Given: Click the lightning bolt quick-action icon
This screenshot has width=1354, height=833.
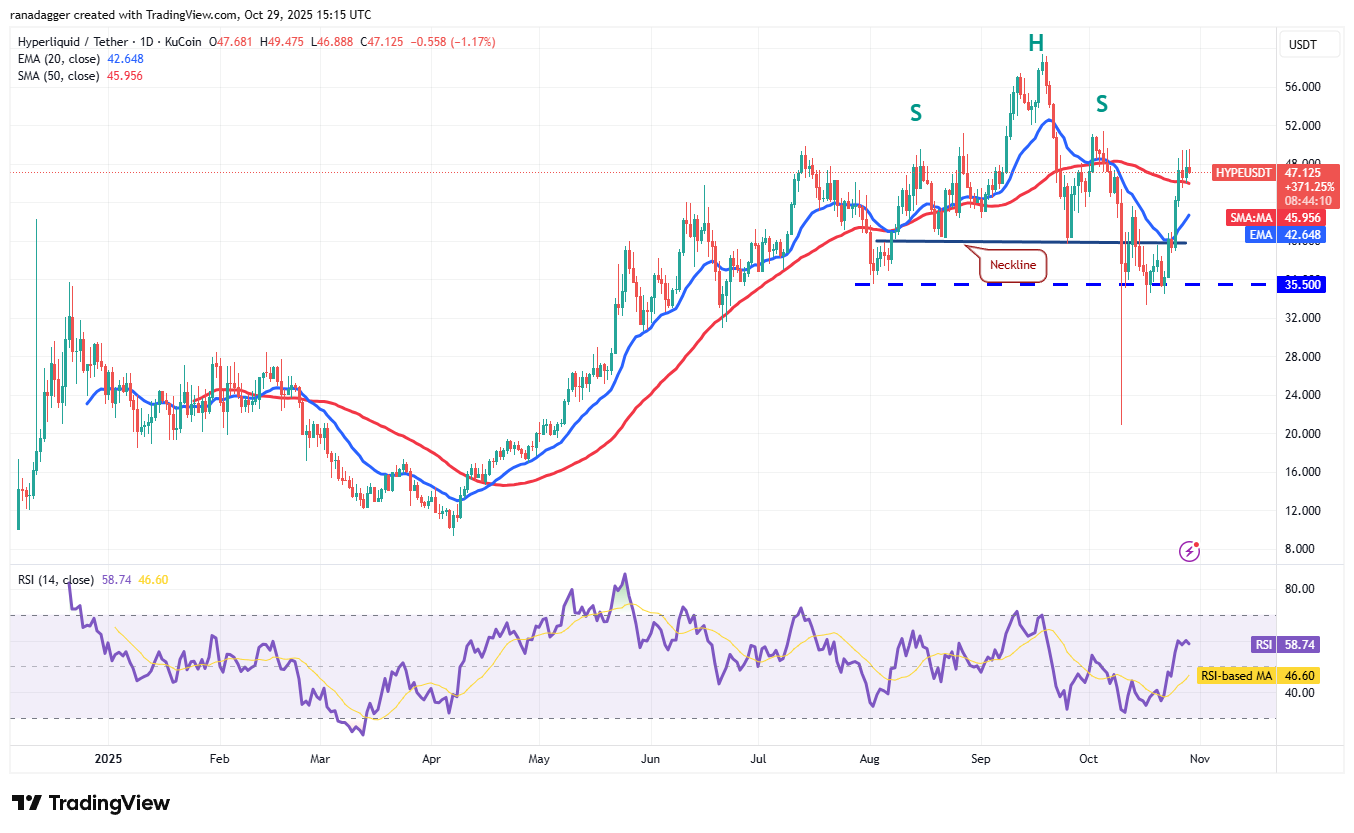Looking at the screenshot, I should pyautogui.click(x=1188, y=551).
